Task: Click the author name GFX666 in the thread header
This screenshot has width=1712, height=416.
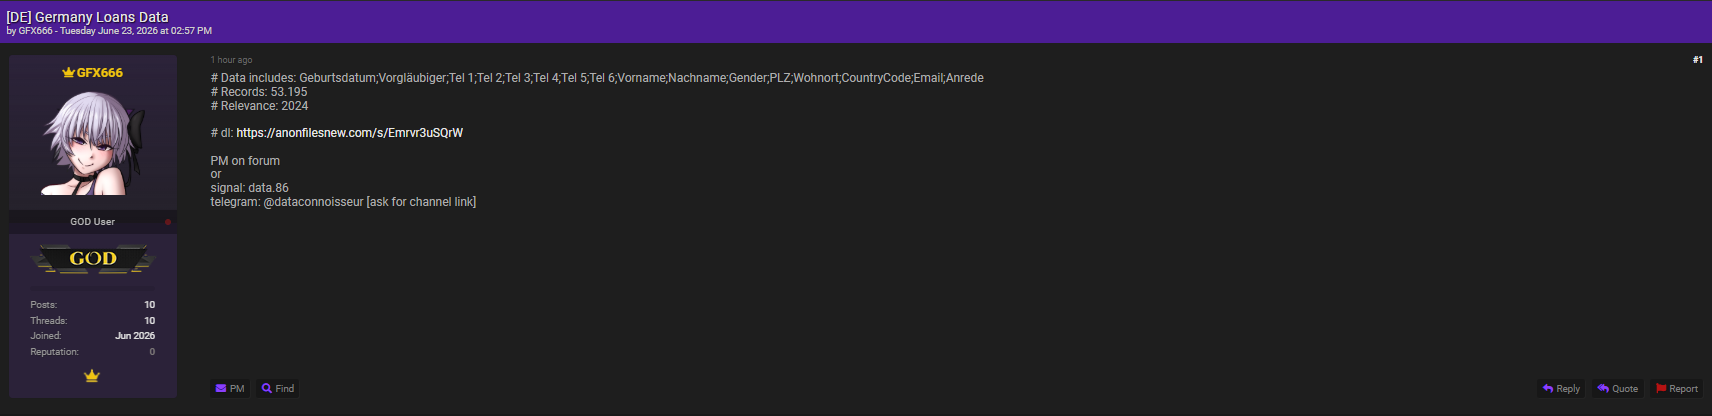Action: pos(35,31)
